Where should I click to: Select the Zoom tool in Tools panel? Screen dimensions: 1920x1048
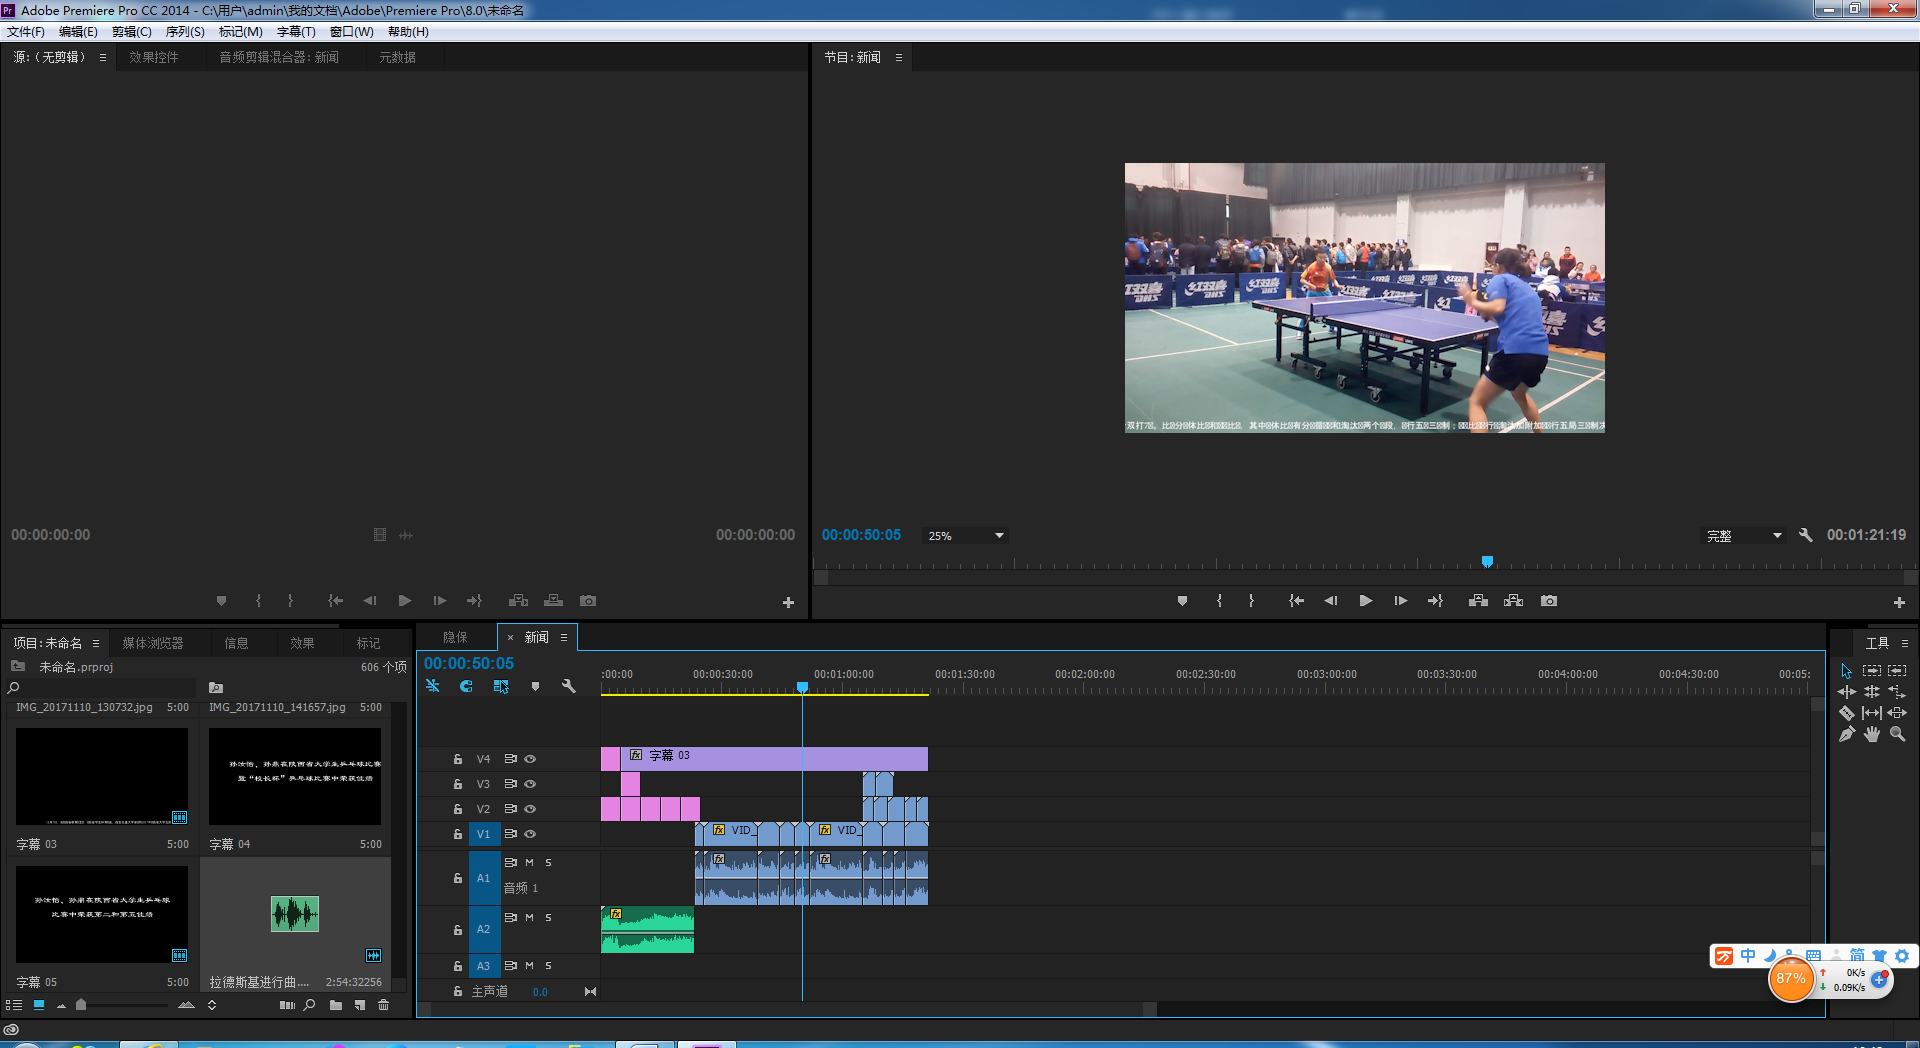tap(1897, 734)
